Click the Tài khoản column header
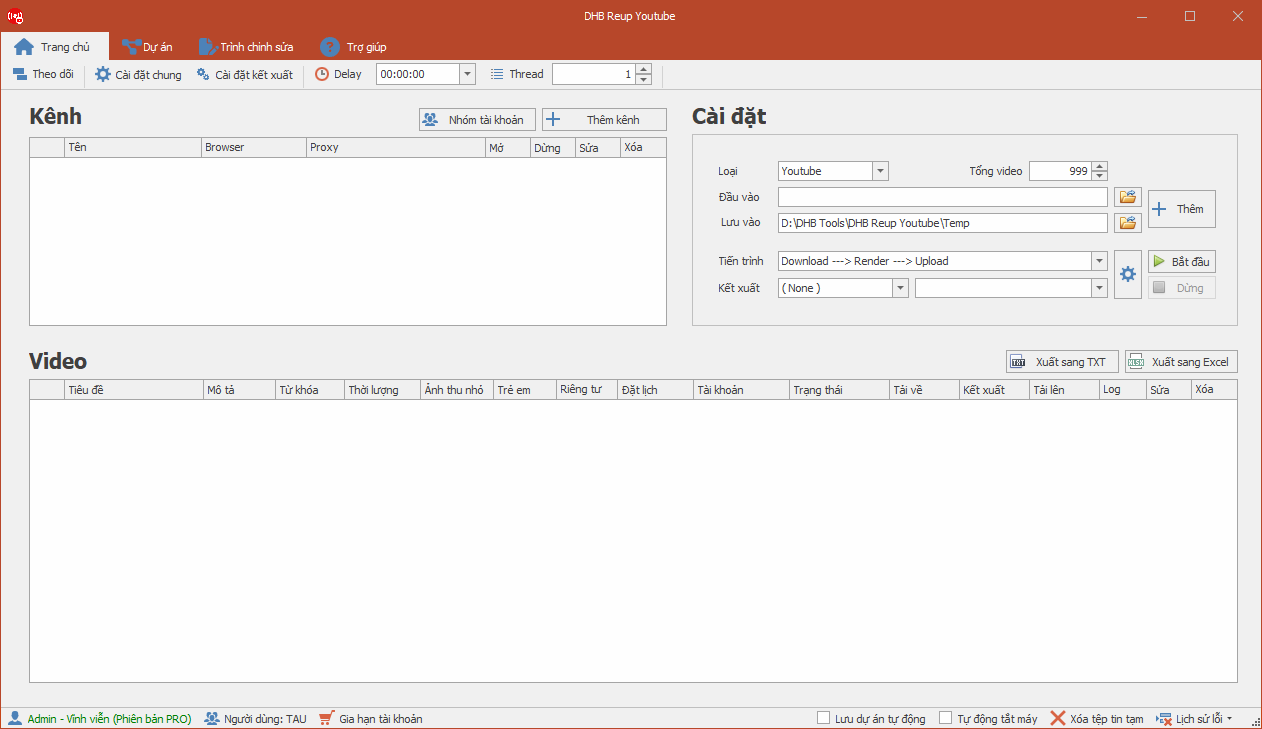Screen dimensions: 1262x729 741,390
